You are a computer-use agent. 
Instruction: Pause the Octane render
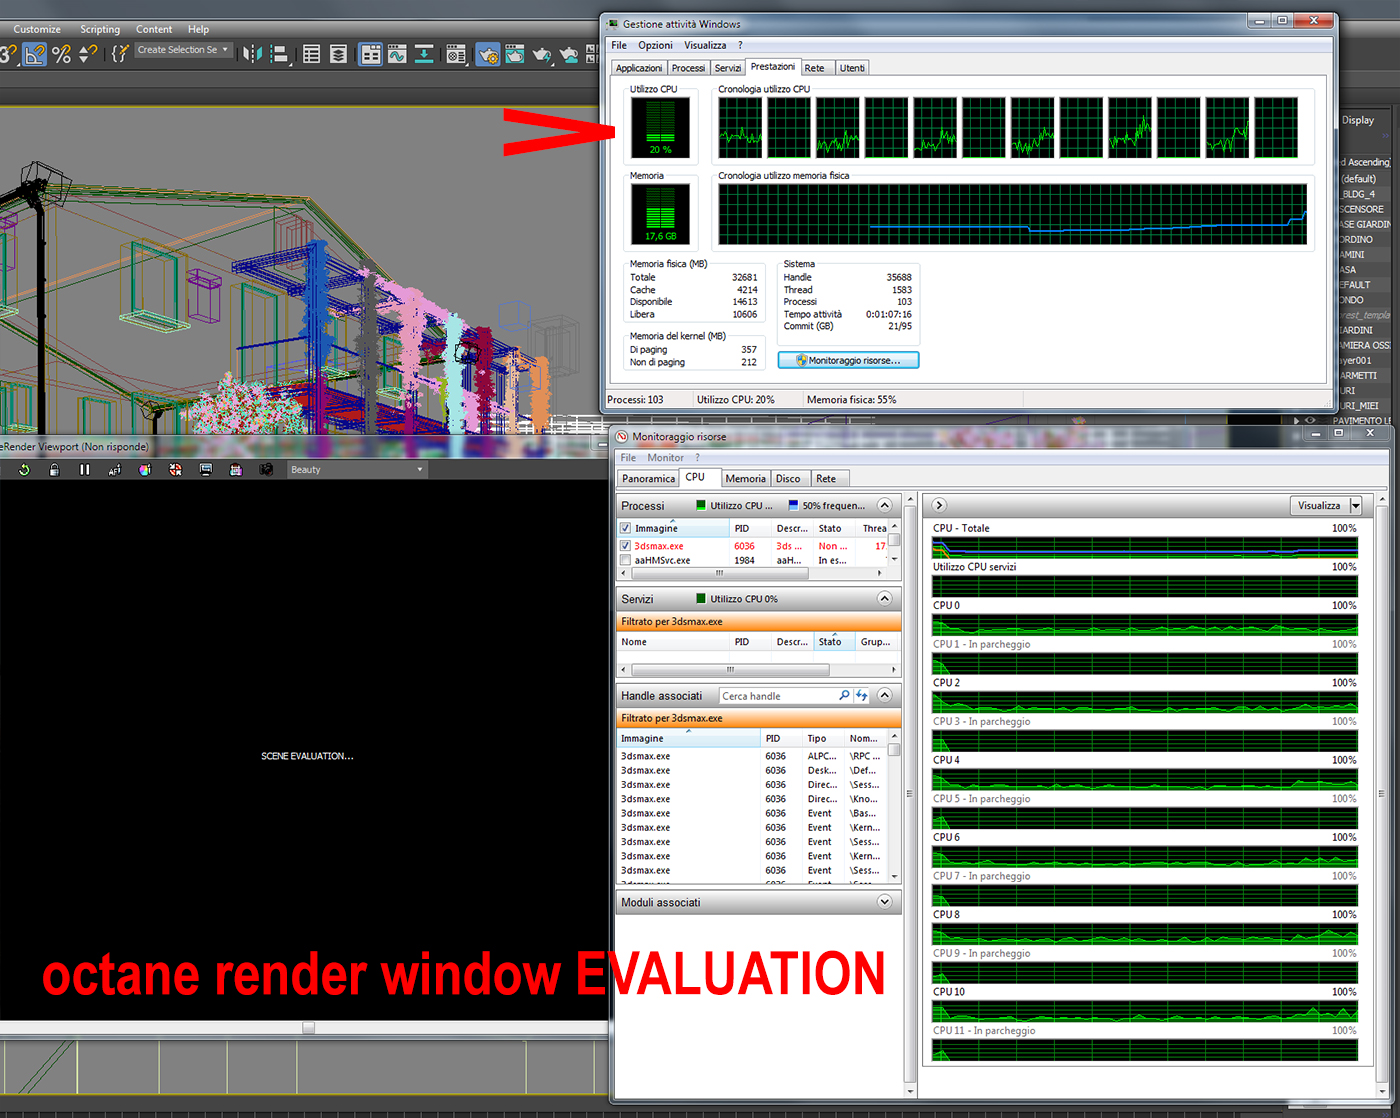click(x=85, y=470)
